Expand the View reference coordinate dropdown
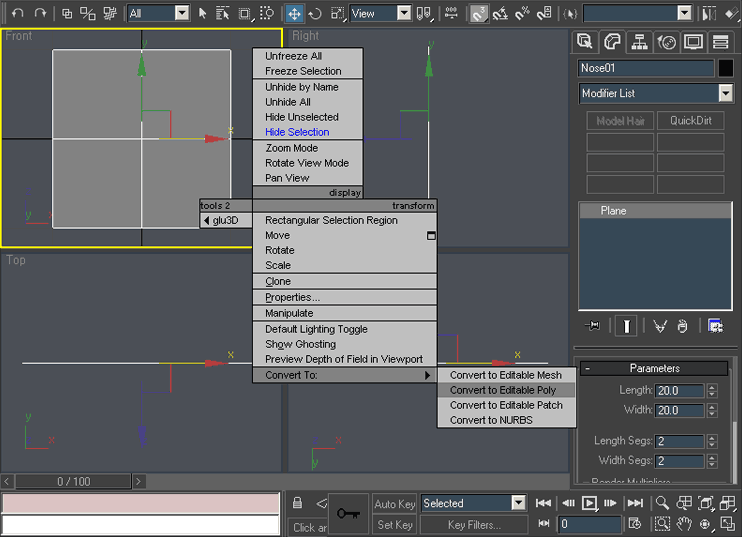Screen dimensions: 742x537 tap(403, 13)
